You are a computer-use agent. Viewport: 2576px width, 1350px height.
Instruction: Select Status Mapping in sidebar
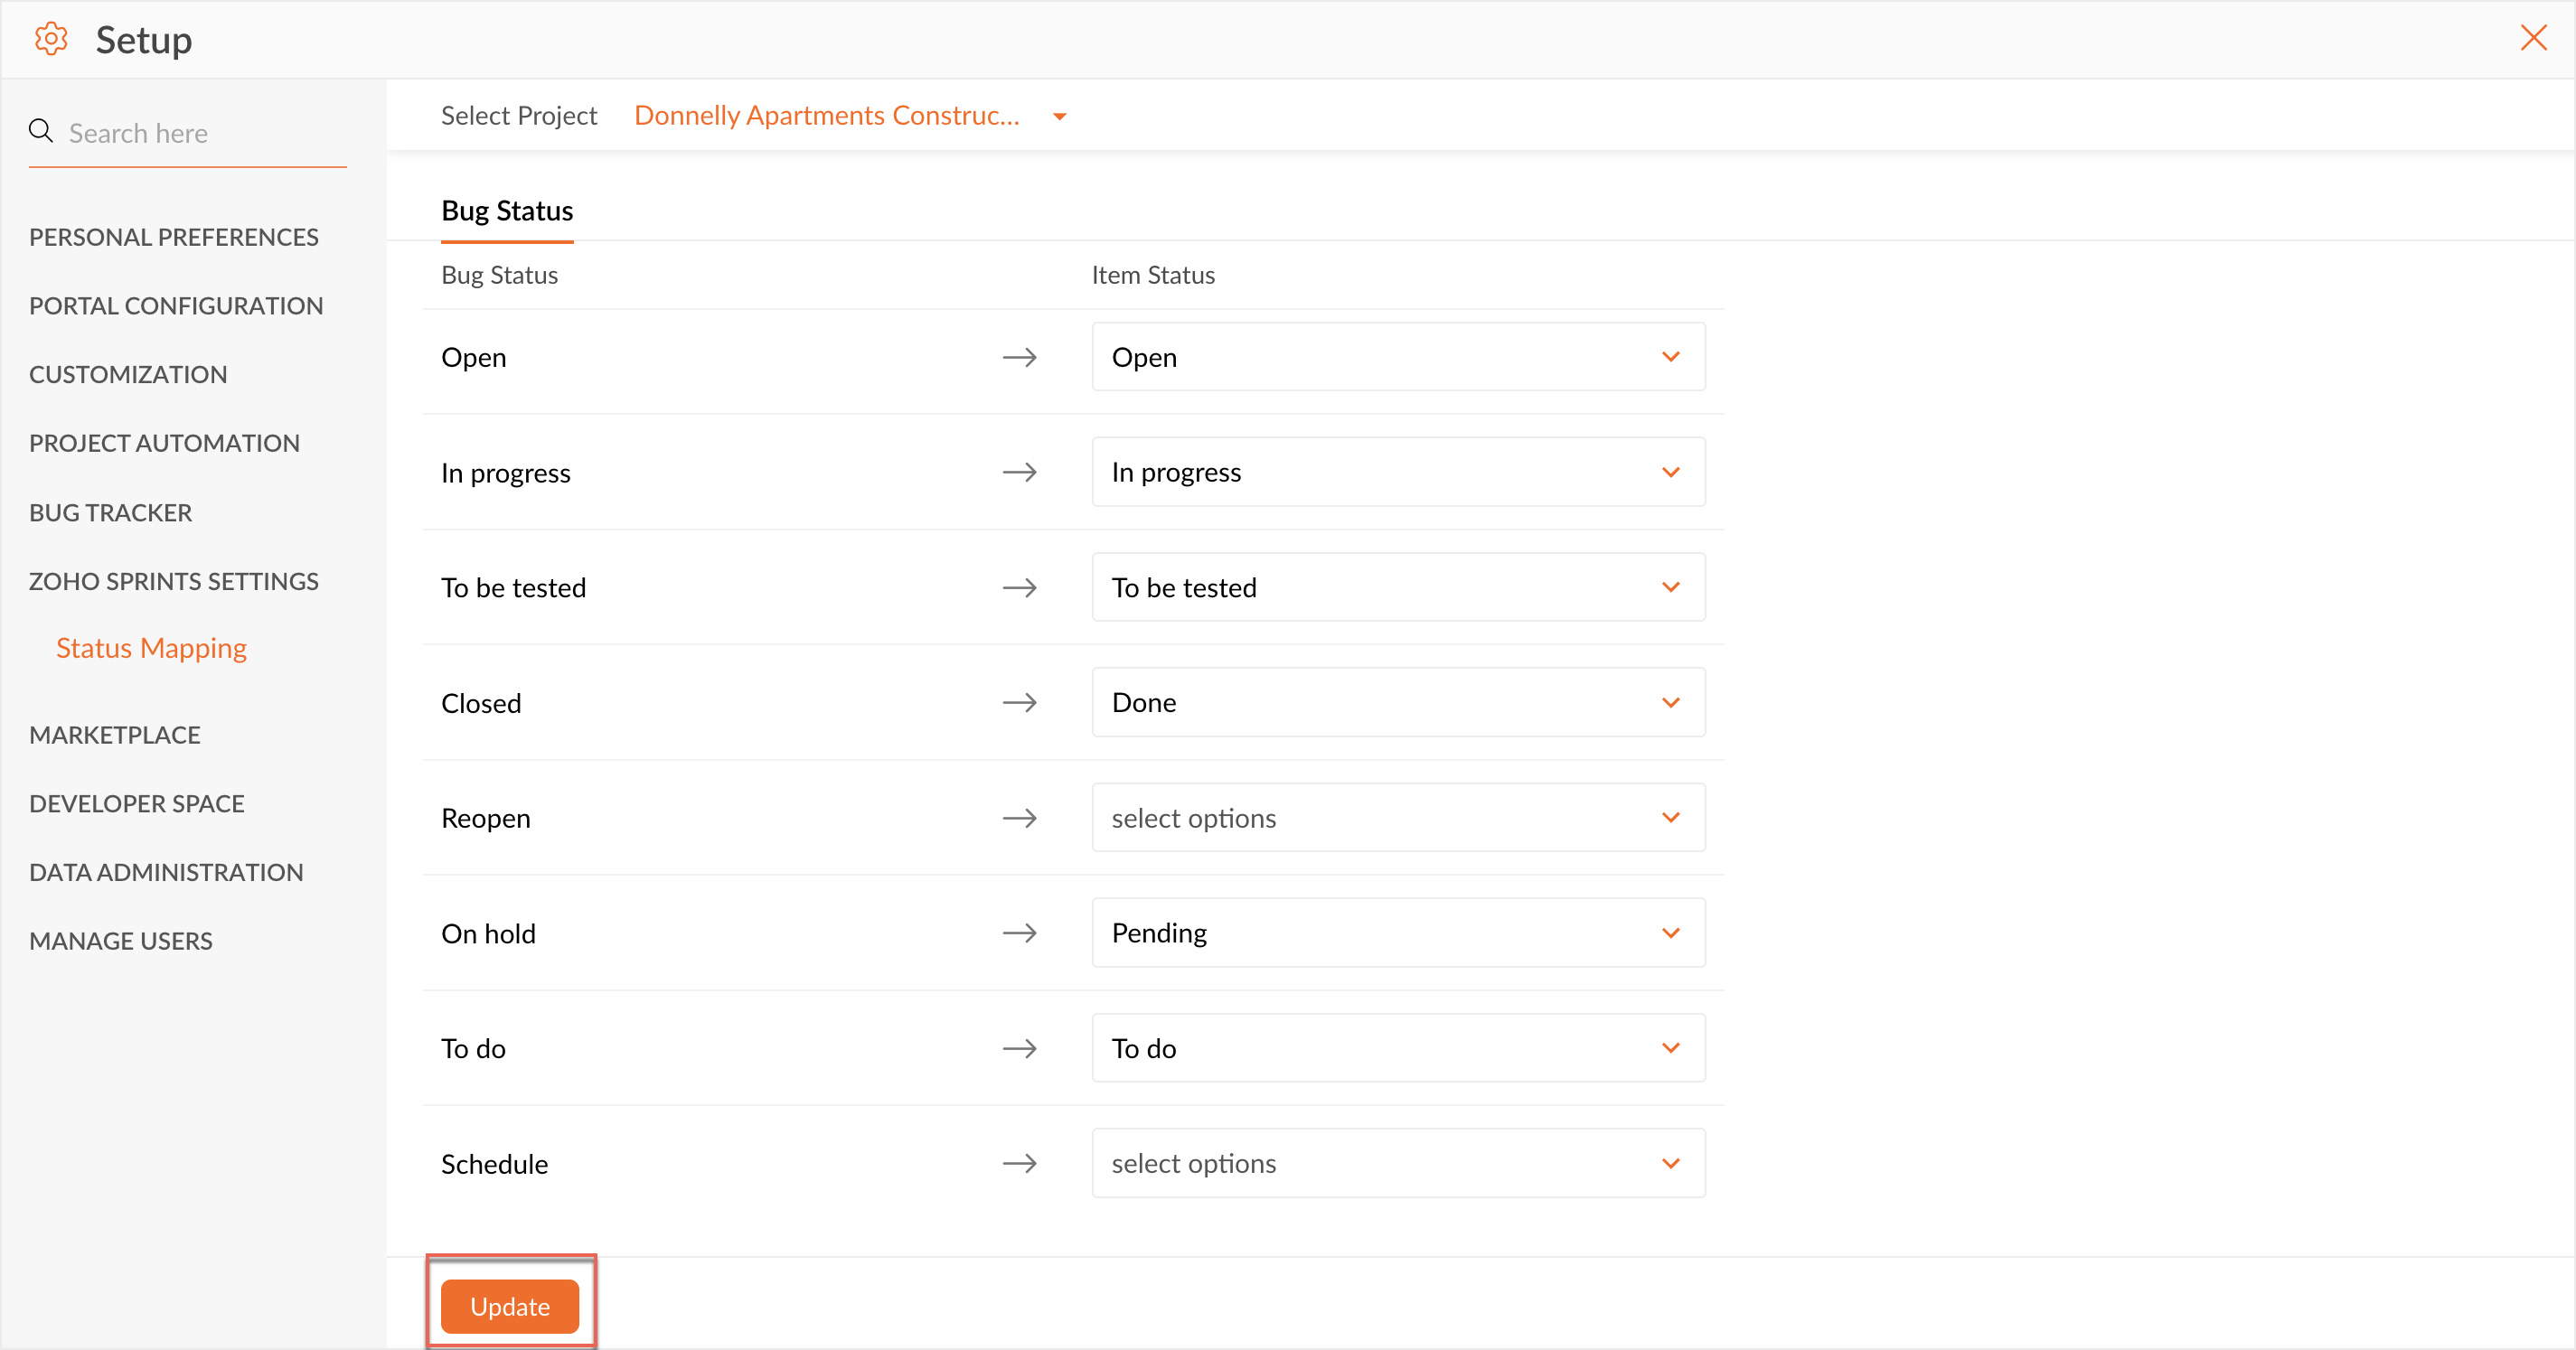[151, 648]
